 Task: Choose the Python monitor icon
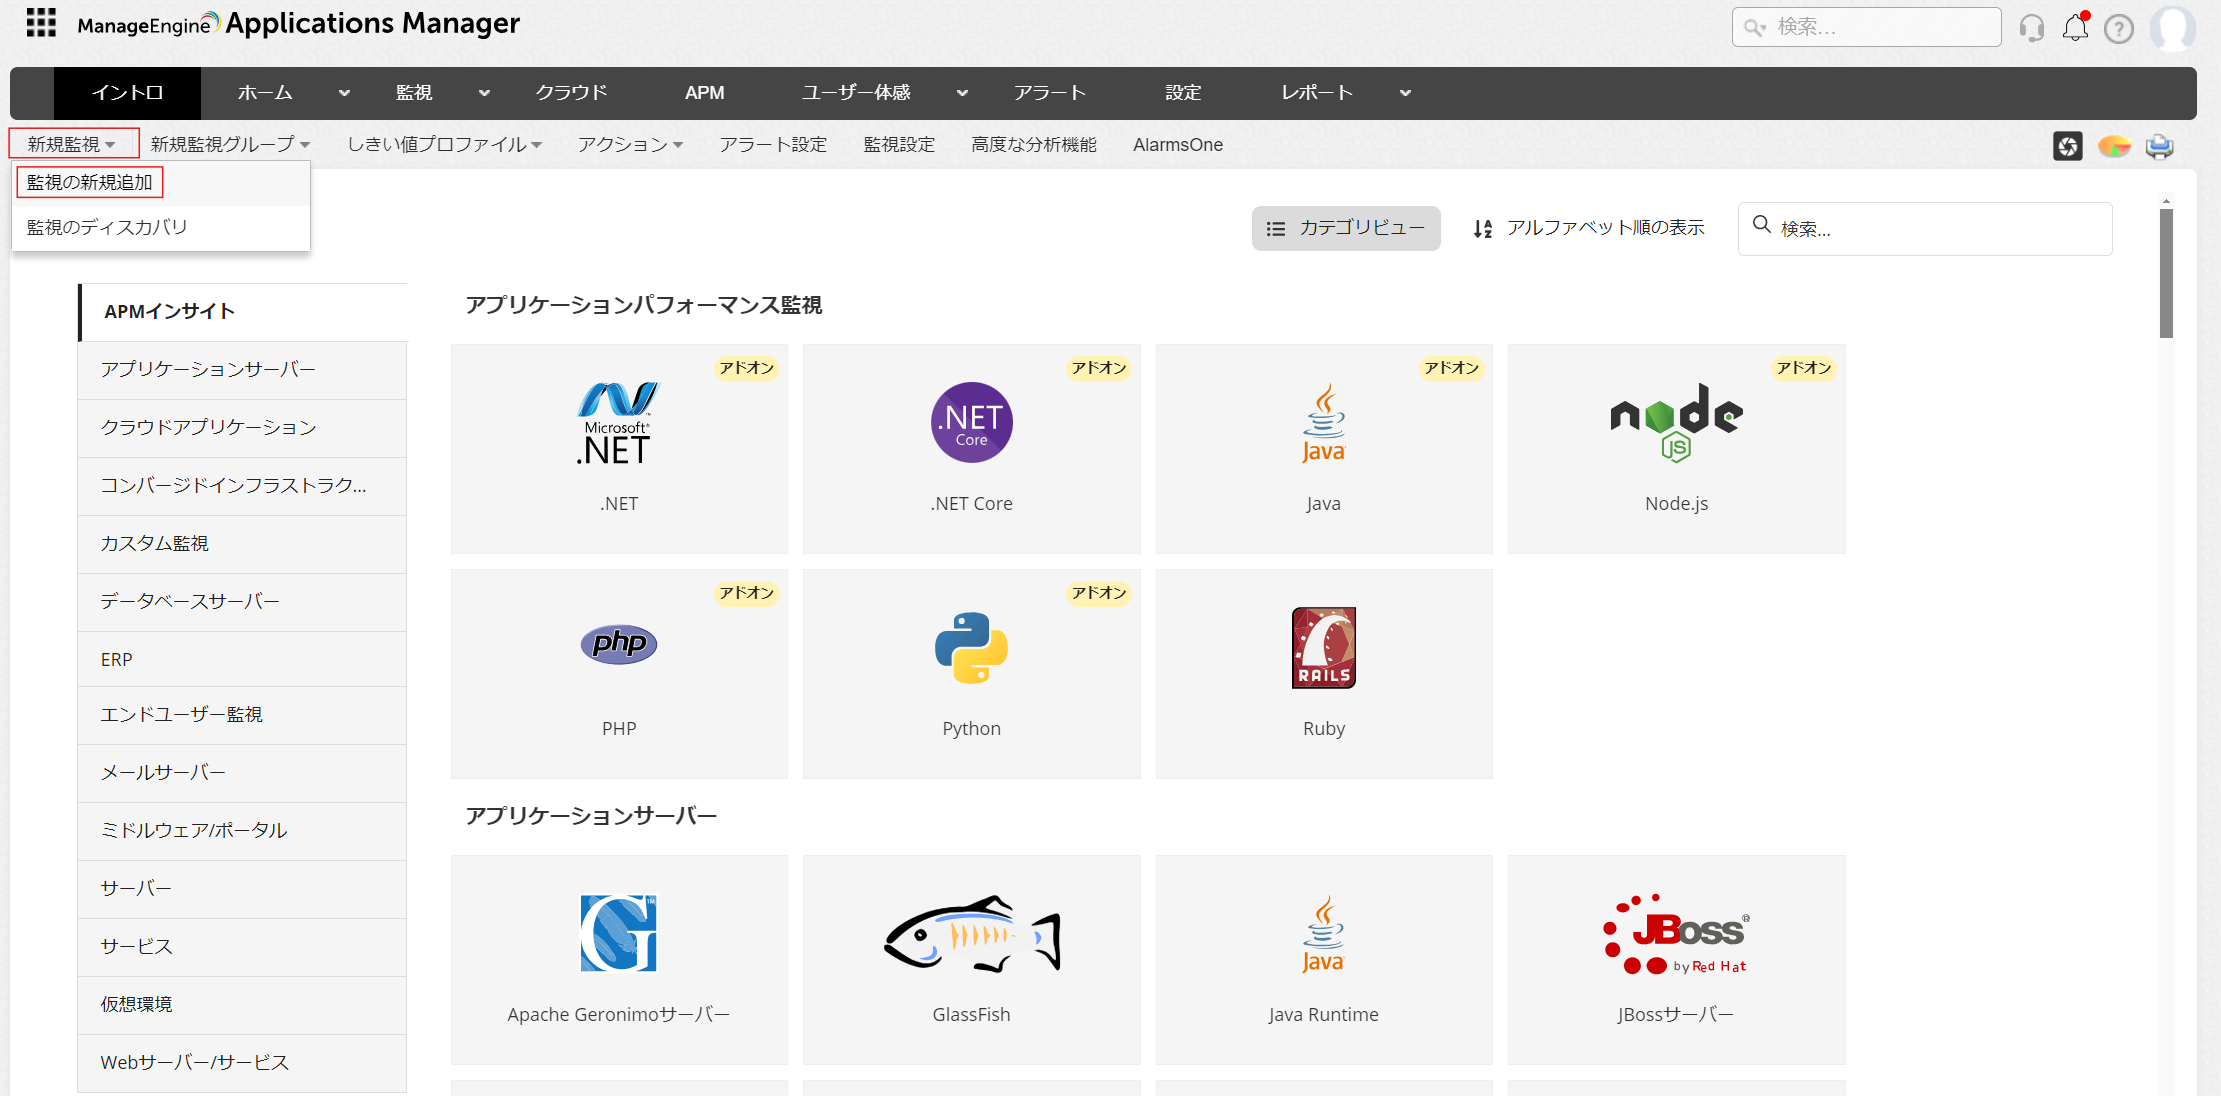971,648
